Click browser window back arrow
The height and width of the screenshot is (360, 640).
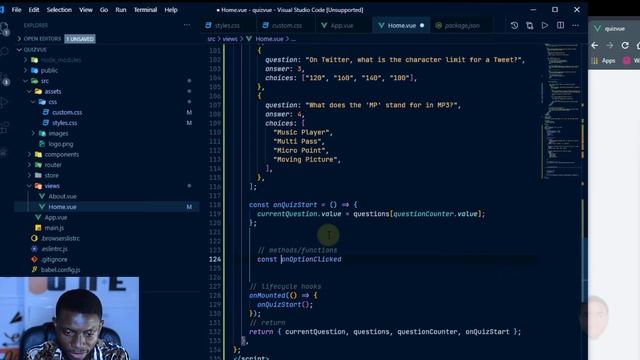[x=595, y=45]
